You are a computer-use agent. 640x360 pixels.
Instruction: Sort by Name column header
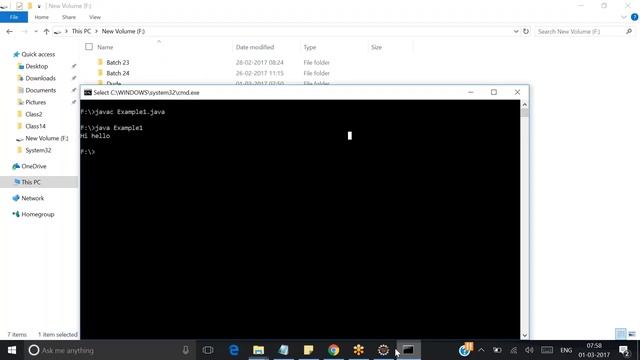pos(105,47)
